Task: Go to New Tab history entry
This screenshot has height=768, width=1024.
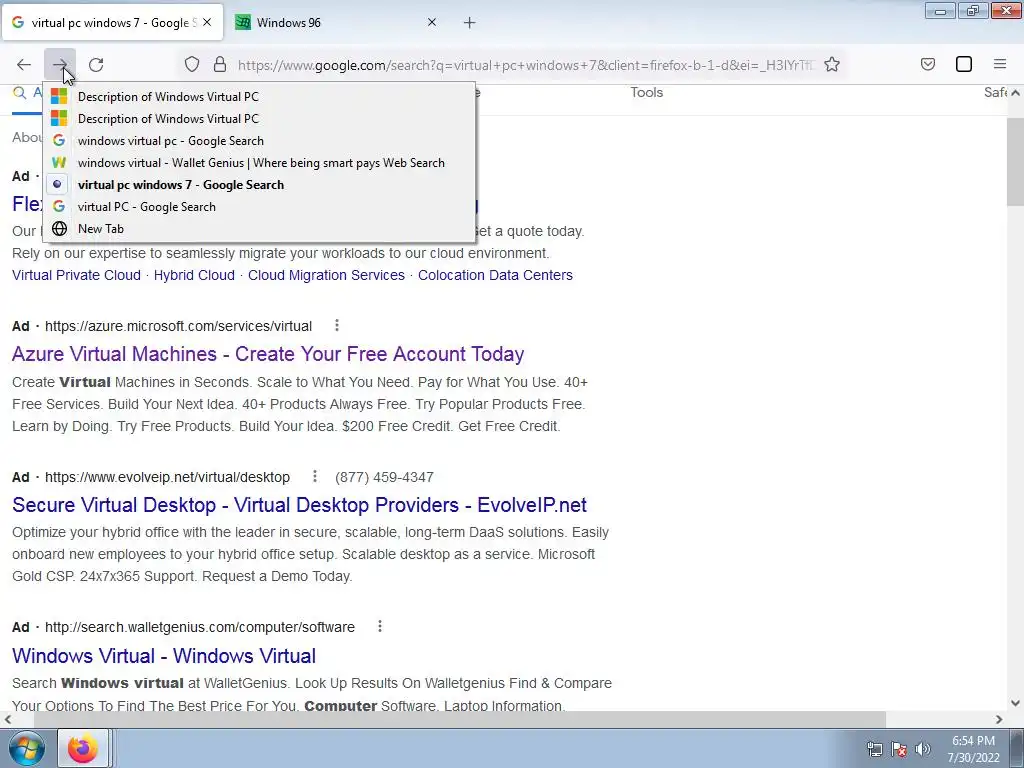Action: coord(259,229)
